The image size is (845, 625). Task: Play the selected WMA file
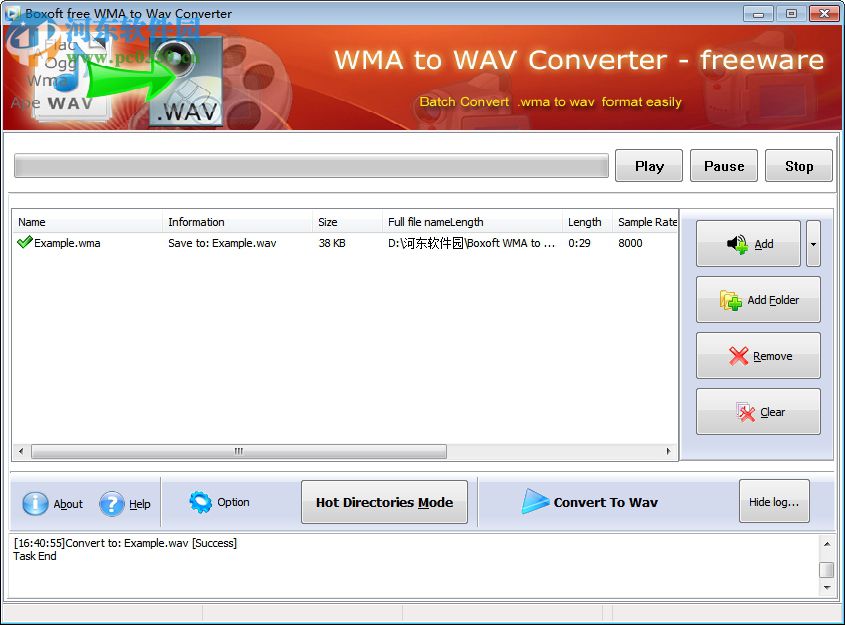648,165
